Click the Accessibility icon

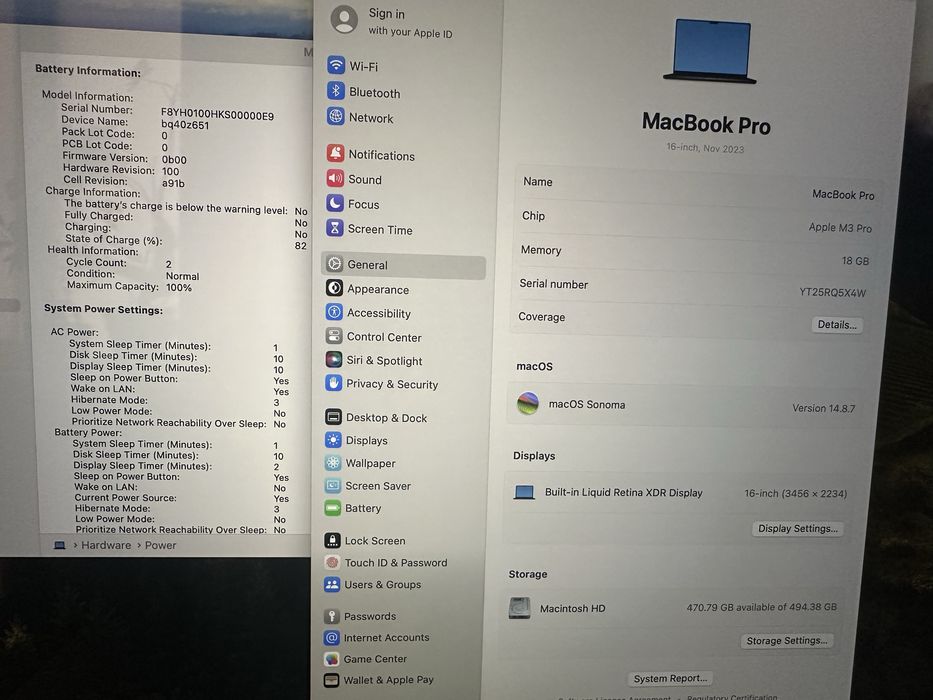[x=334, y=312]
